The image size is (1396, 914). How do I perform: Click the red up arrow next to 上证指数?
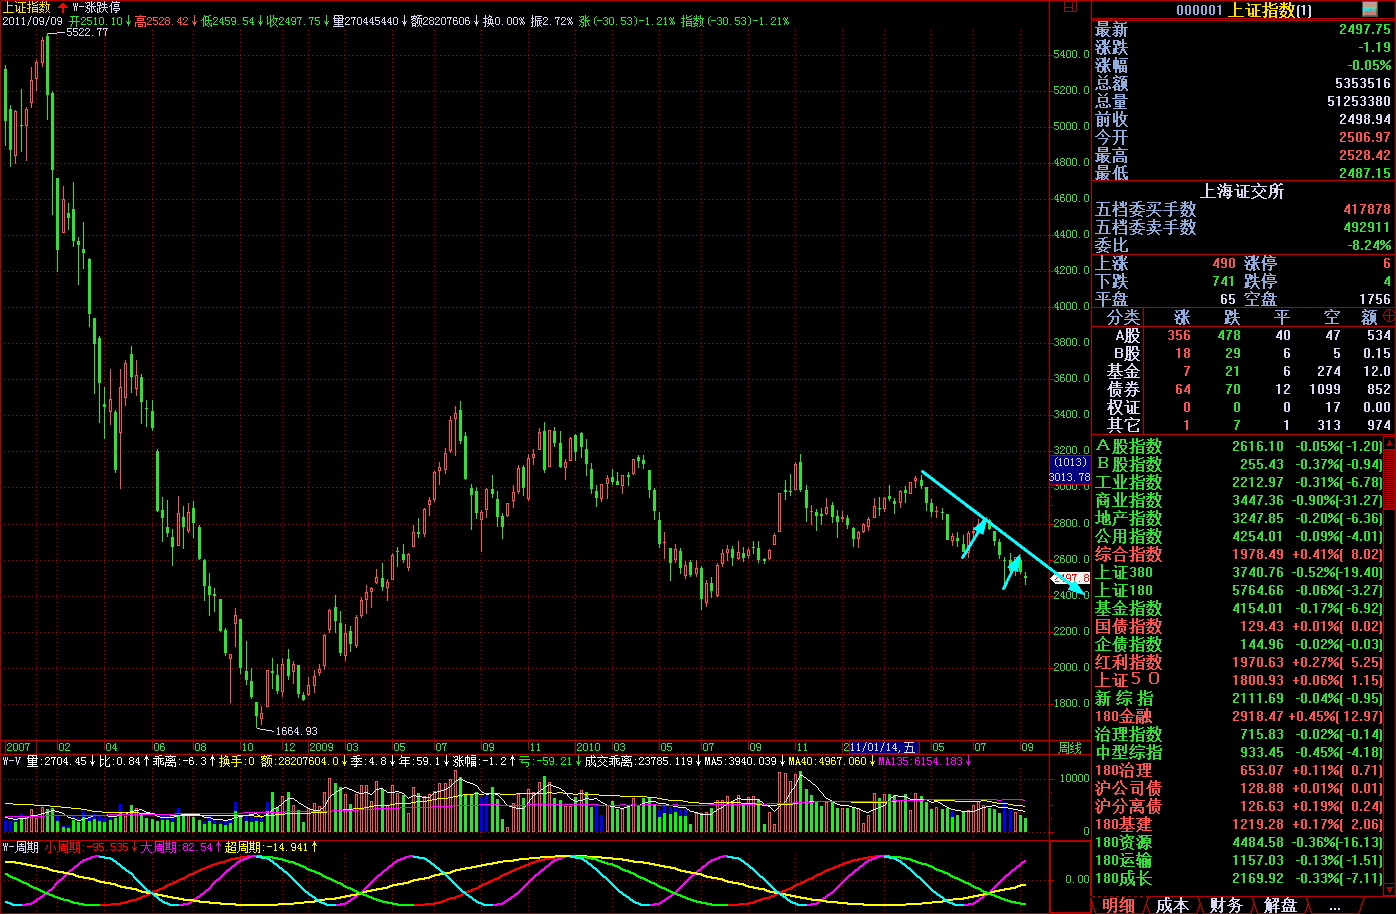[63, 7]
